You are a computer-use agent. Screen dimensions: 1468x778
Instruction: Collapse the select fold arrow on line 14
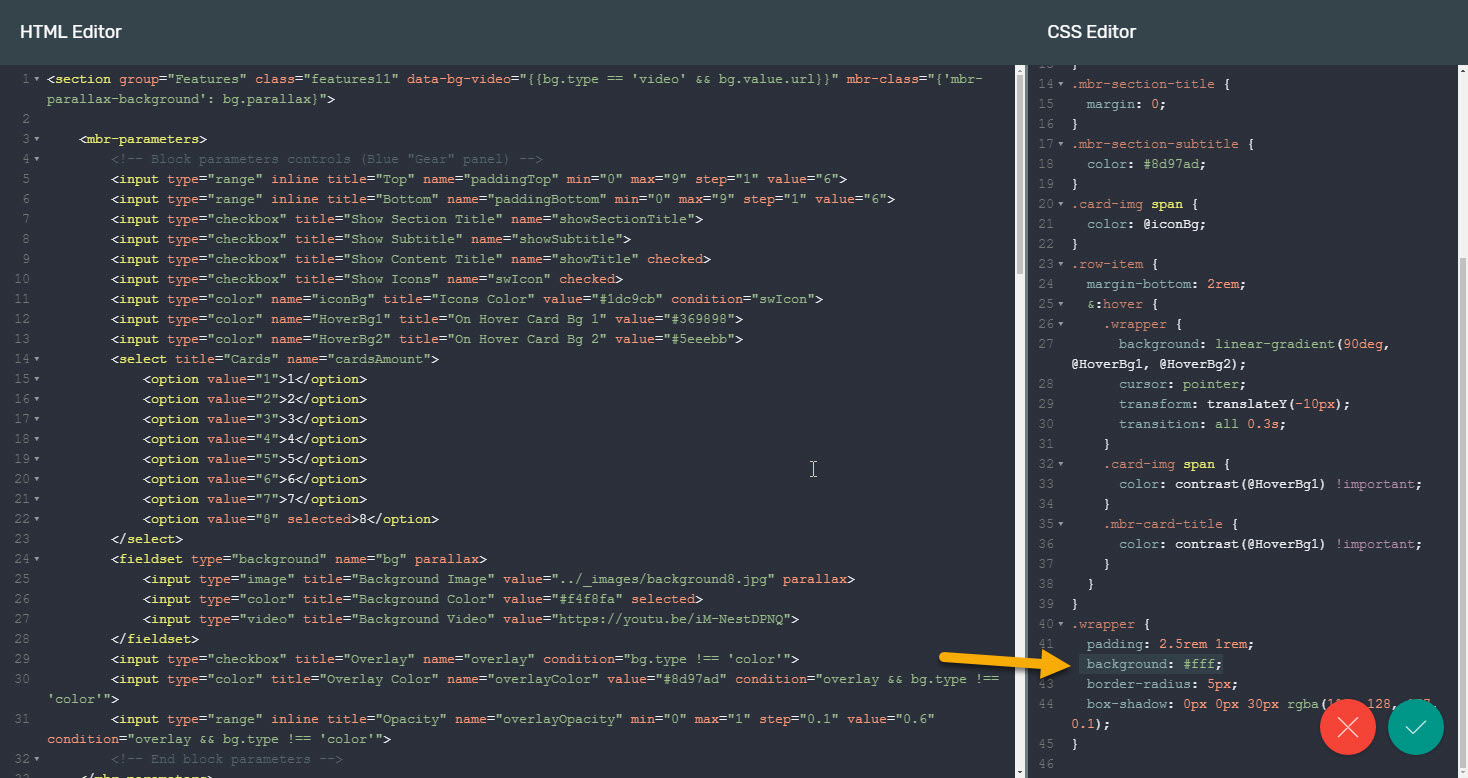tap(37, 359)
